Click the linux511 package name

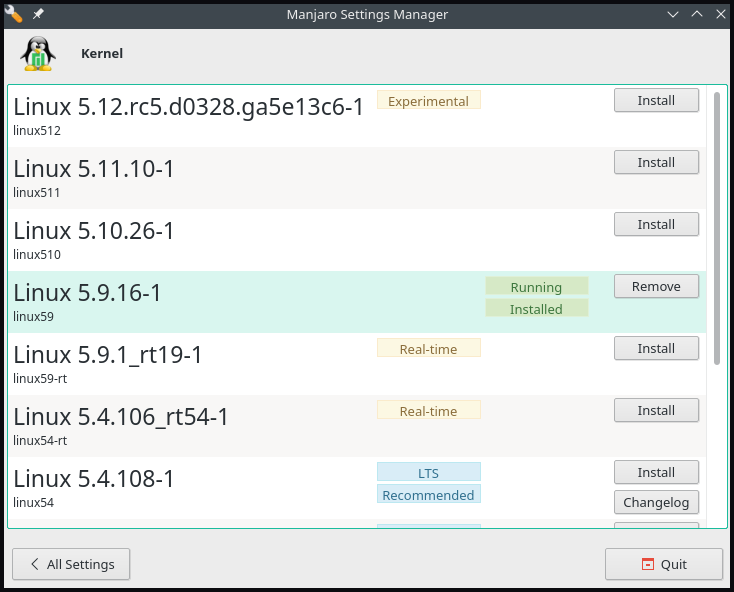[37, 192]
